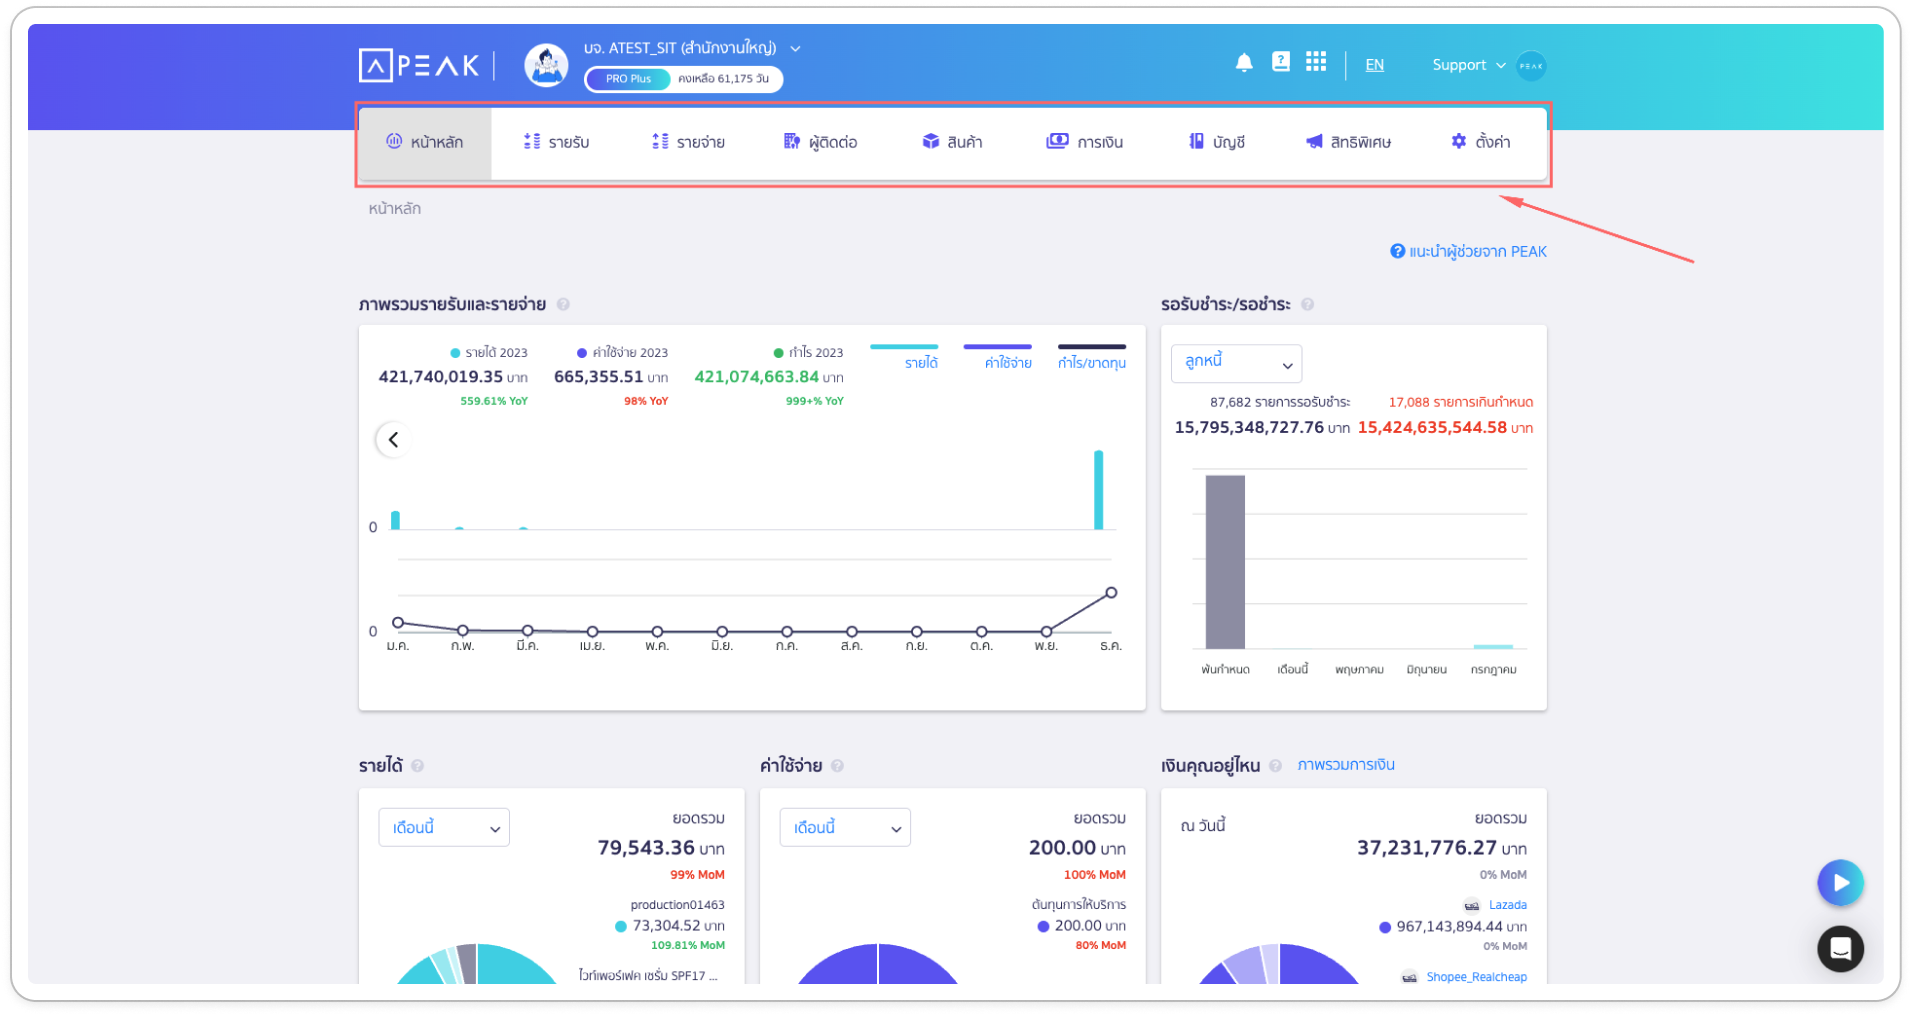Click the help circle beside แนะนำผู้ช่วยจาก PEAK
Viewport: 1912px width, 1016px height.
click(x=1397, y=251)
